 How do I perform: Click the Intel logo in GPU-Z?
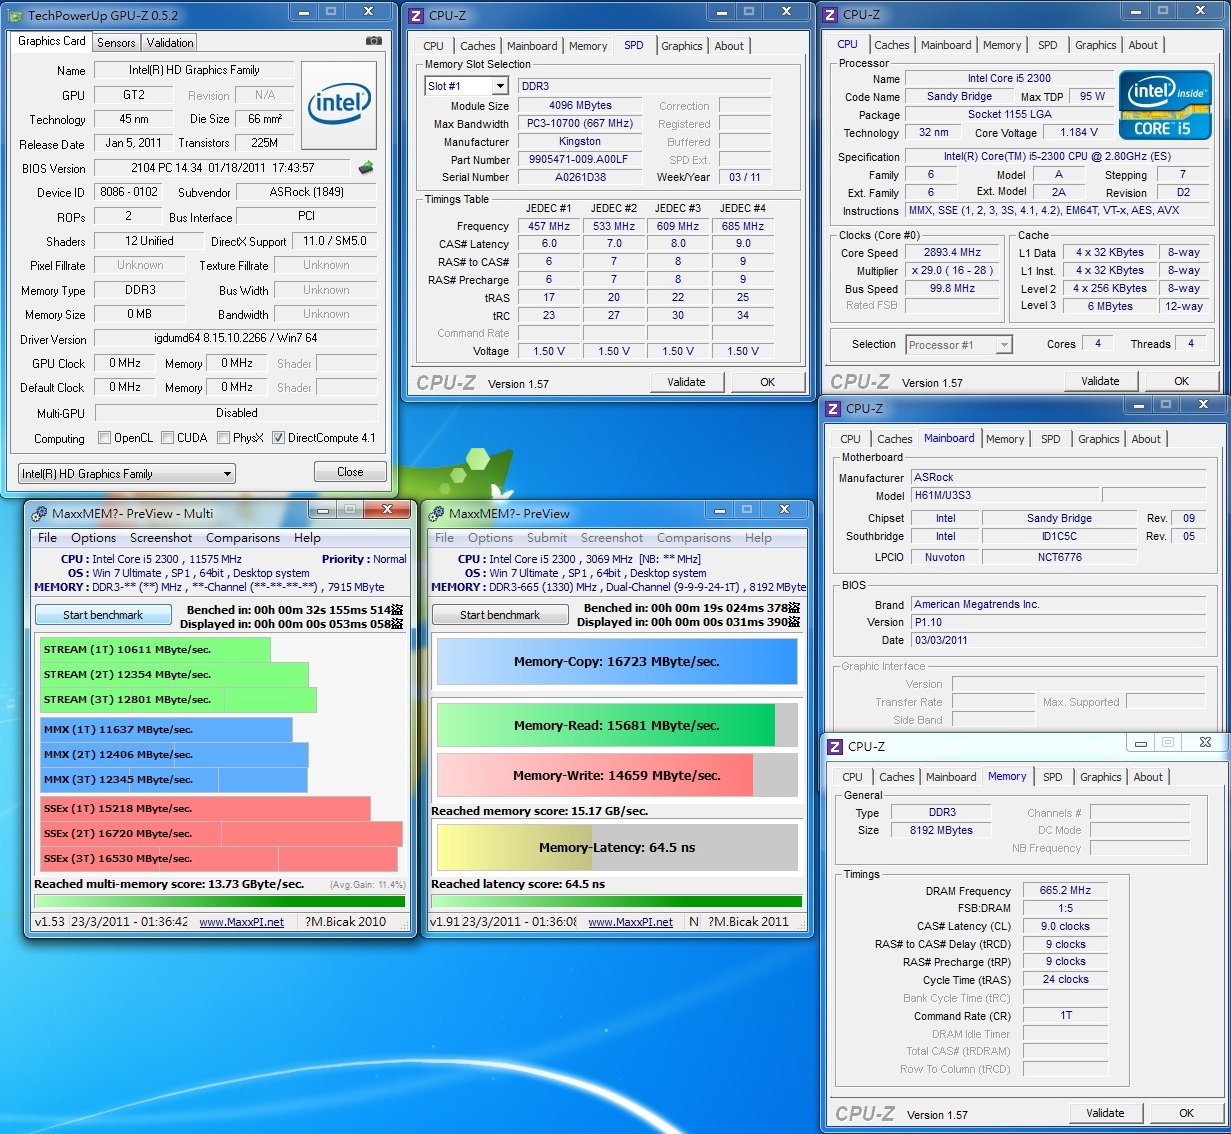pyautogui.click(x=339, y=103)
